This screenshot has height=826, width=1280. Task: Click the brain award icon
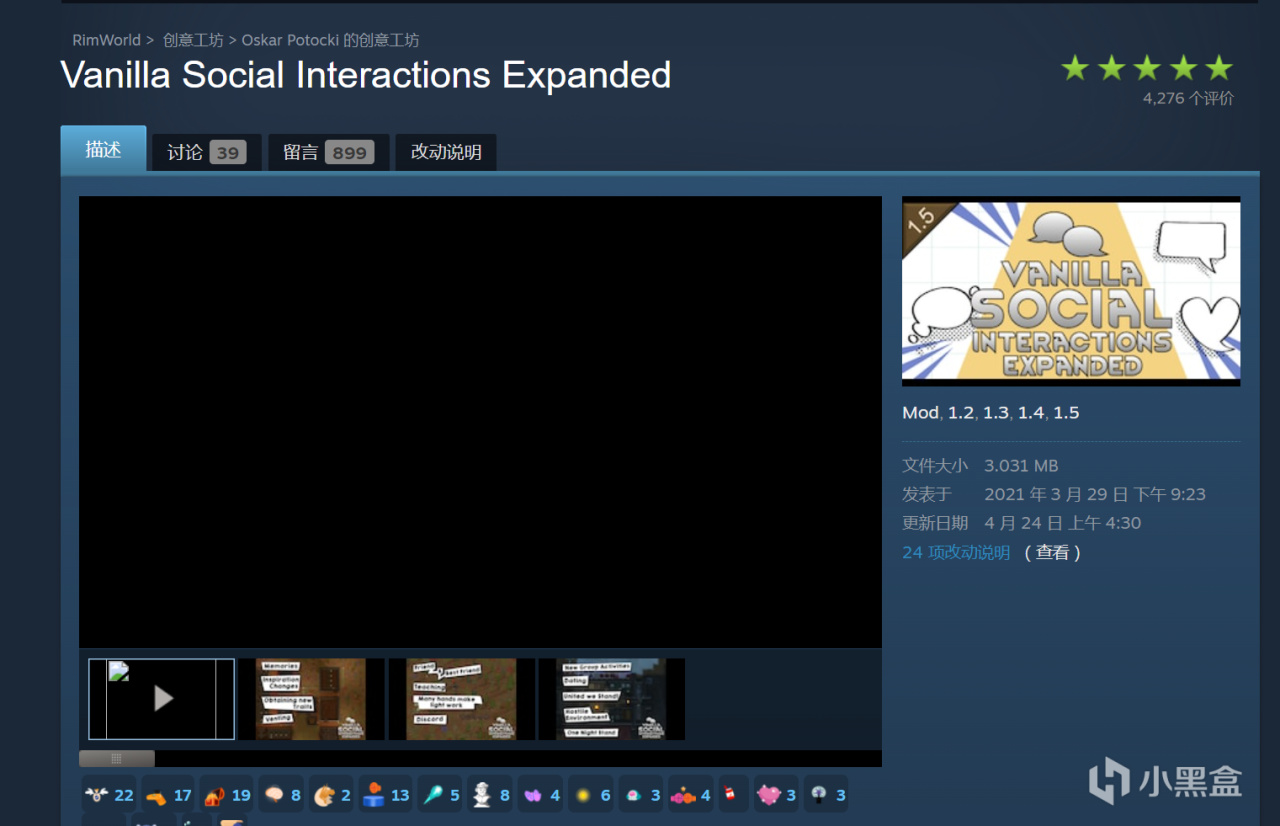coord(281,795)
